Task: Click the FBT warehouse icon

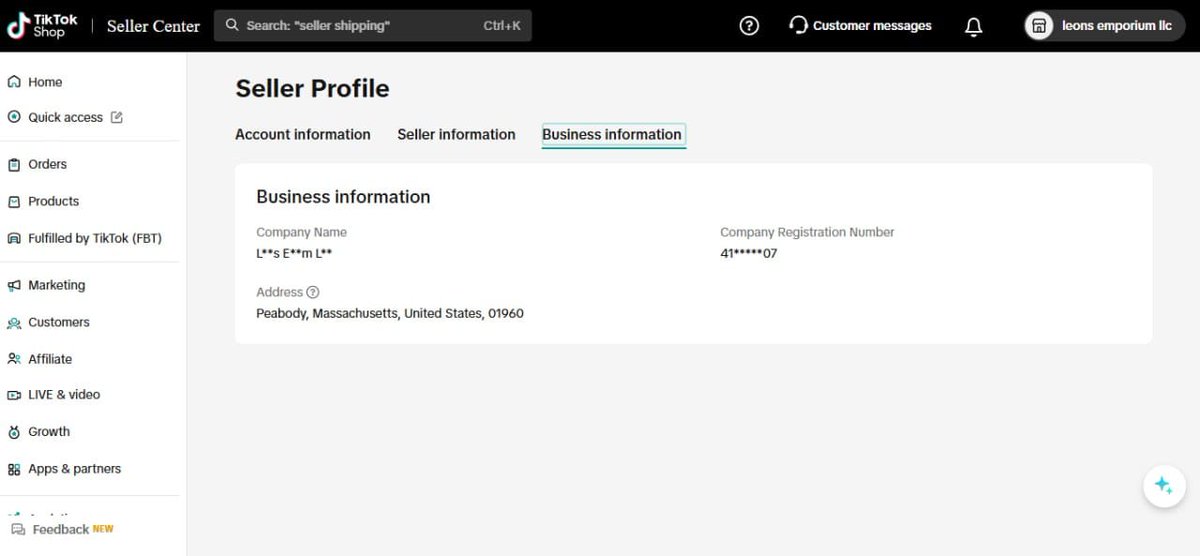Action: pos(14,238)
